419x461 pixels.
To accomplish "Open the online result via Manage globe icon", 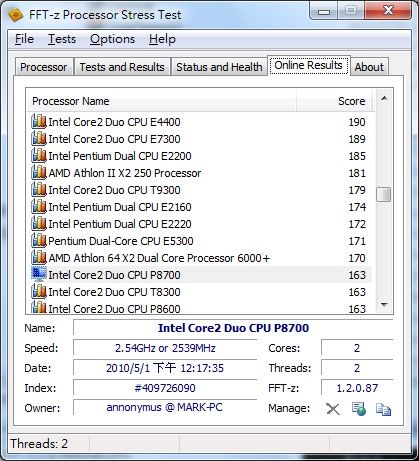I will pos(359,409).
